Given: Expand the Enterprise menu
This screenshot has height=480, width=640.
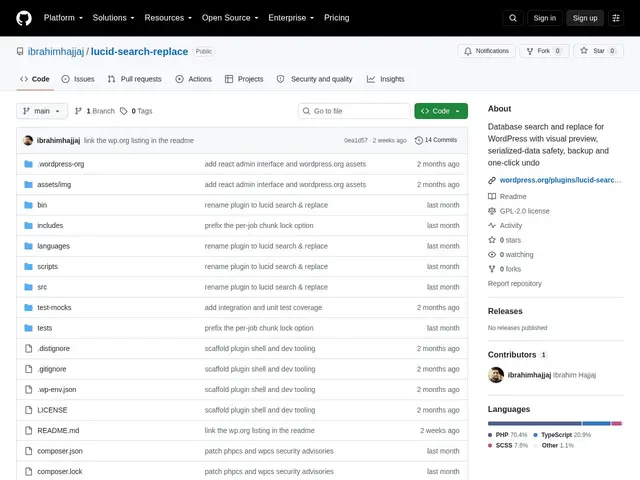Looking at the screenshot, I should click(291, 18).
